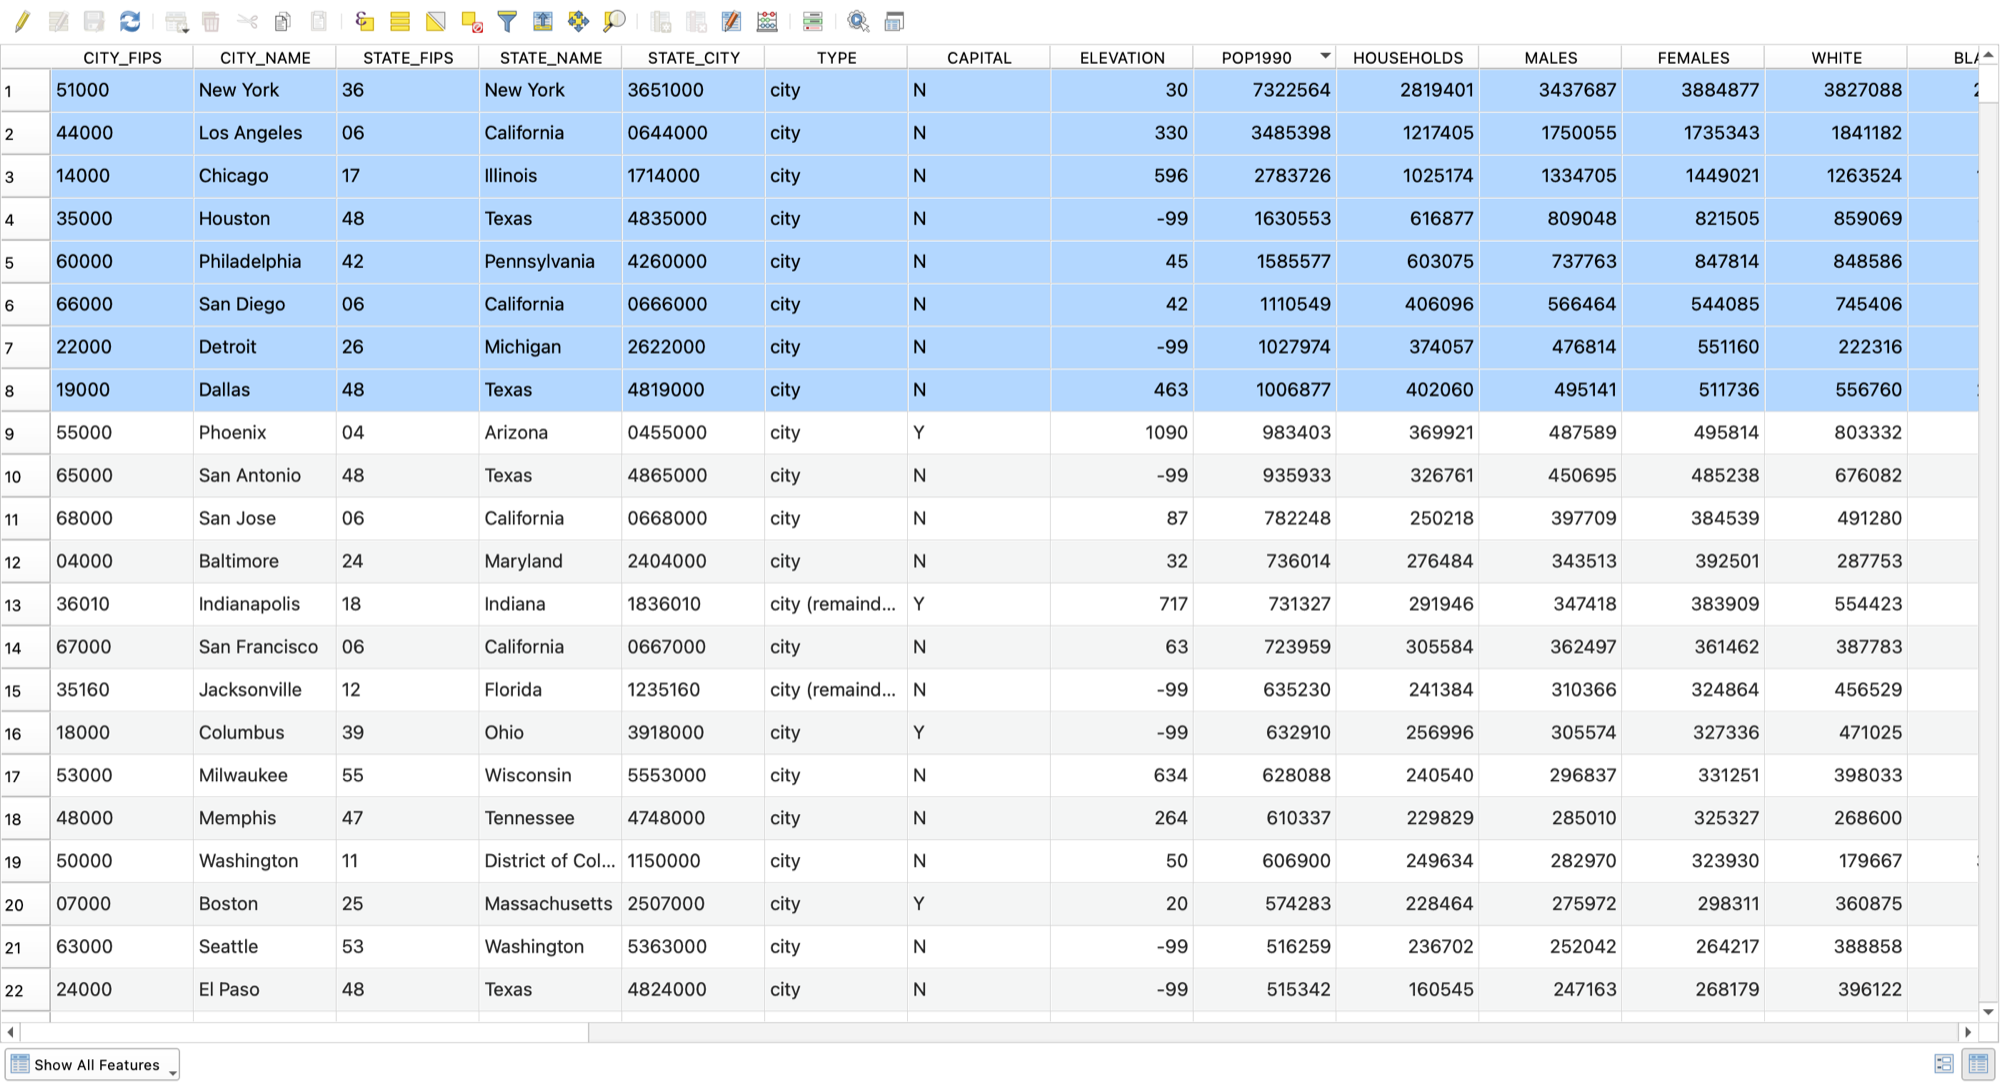Toggle editing mode with the pencil icon

click(x=22, y=21)
